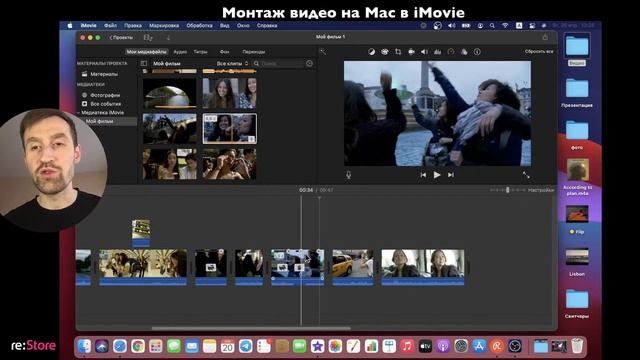The image size is (640, 360).
Task: Click the Share icon in iMovie title bar
Action: point(545,37)
